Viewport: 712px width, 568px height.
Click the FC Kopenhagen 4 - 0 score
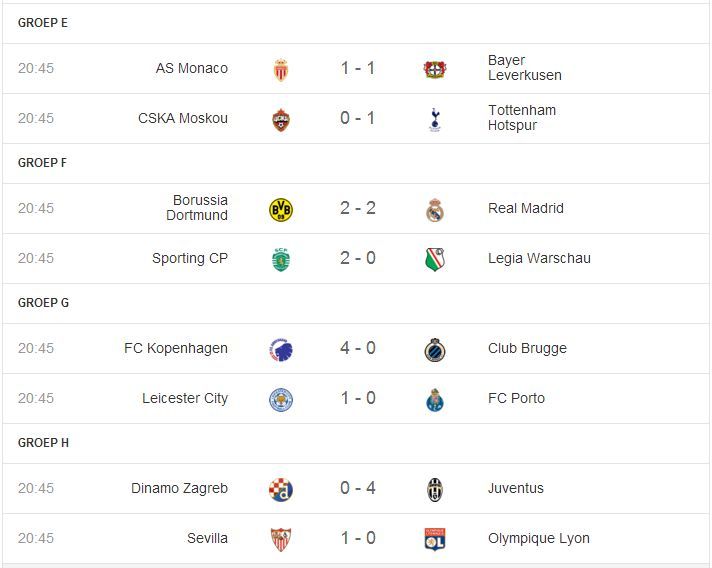pyautogui.click(x=358, y=348)
